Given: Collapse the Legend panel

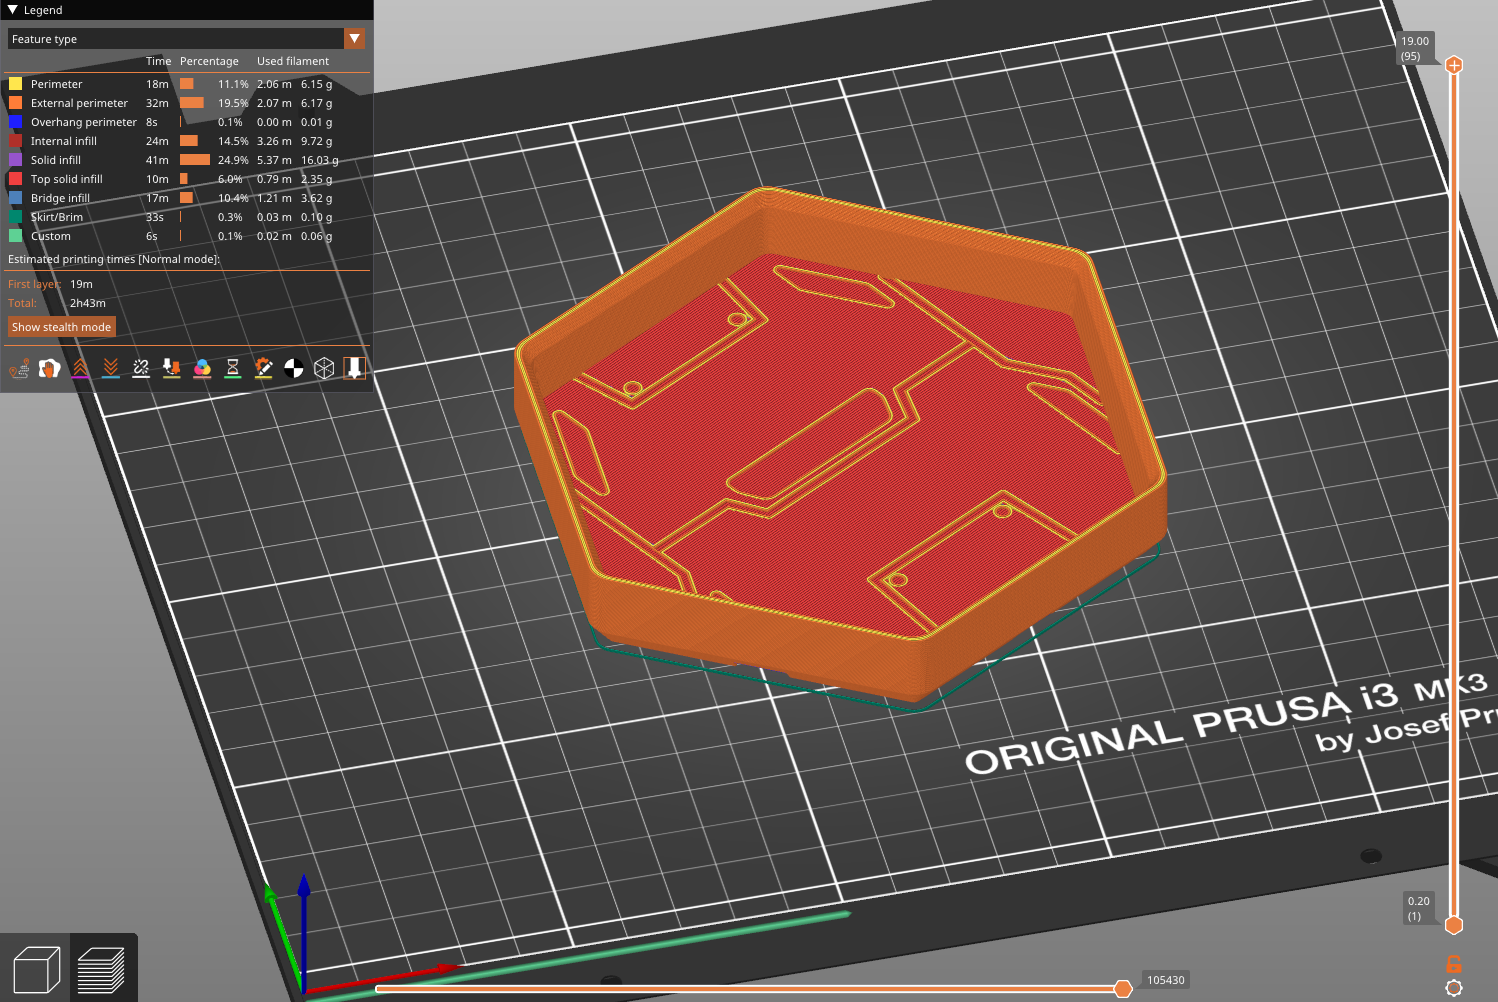Looking at the screenshot, I should click(10, 10).
